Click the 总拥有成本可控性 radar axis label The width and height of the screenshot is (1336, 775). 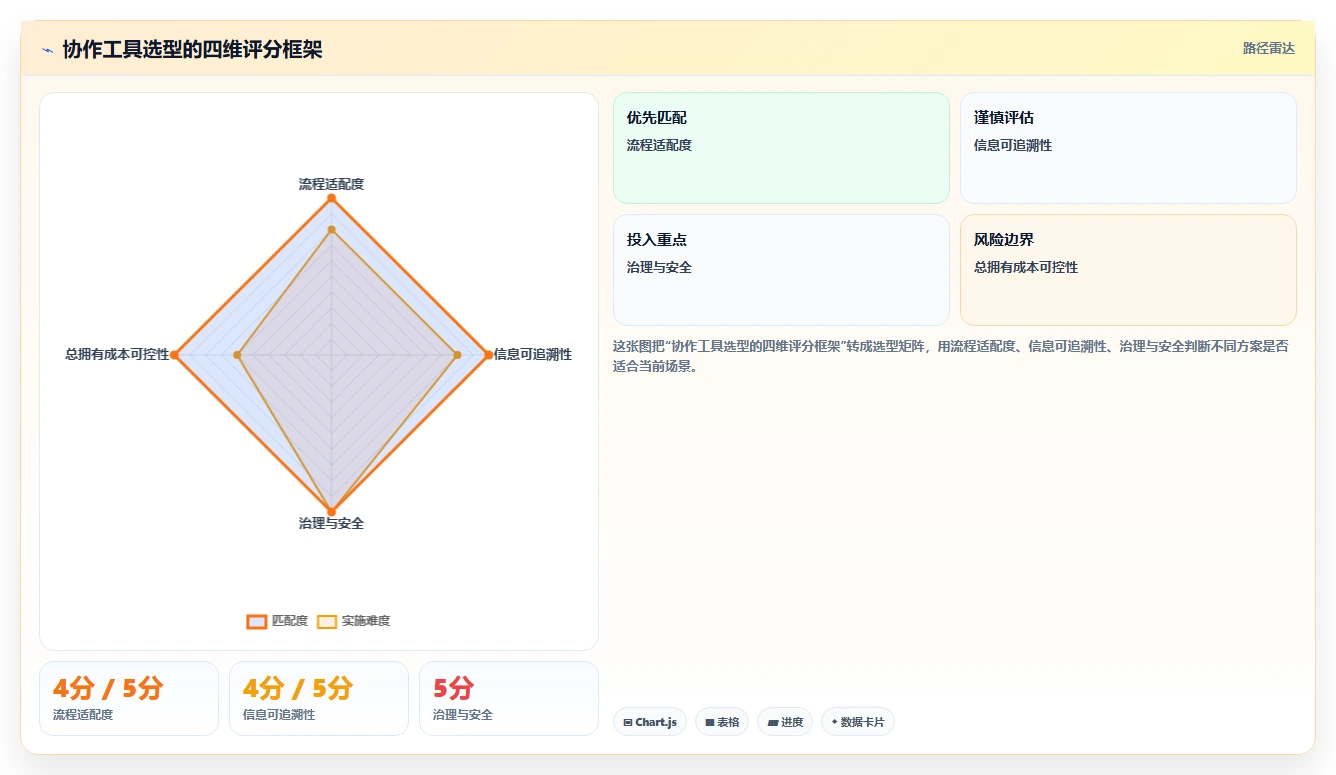117,354
